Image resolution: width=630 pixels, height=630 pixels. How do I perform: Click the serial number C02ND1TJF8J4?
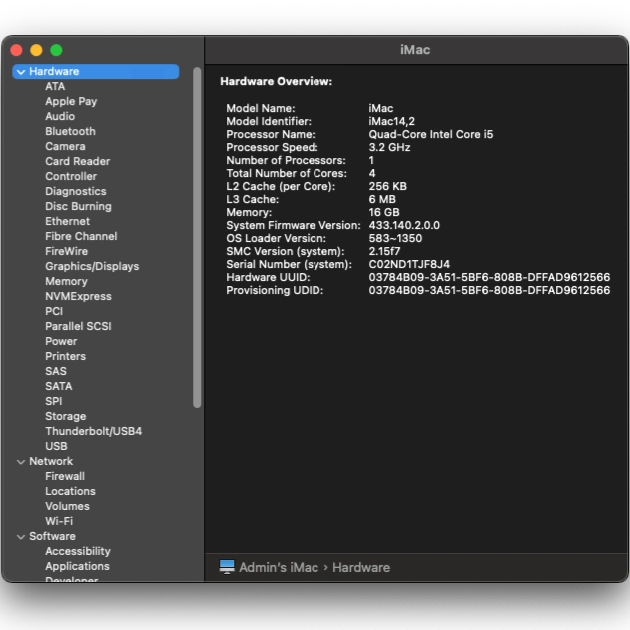coord(409,264)
